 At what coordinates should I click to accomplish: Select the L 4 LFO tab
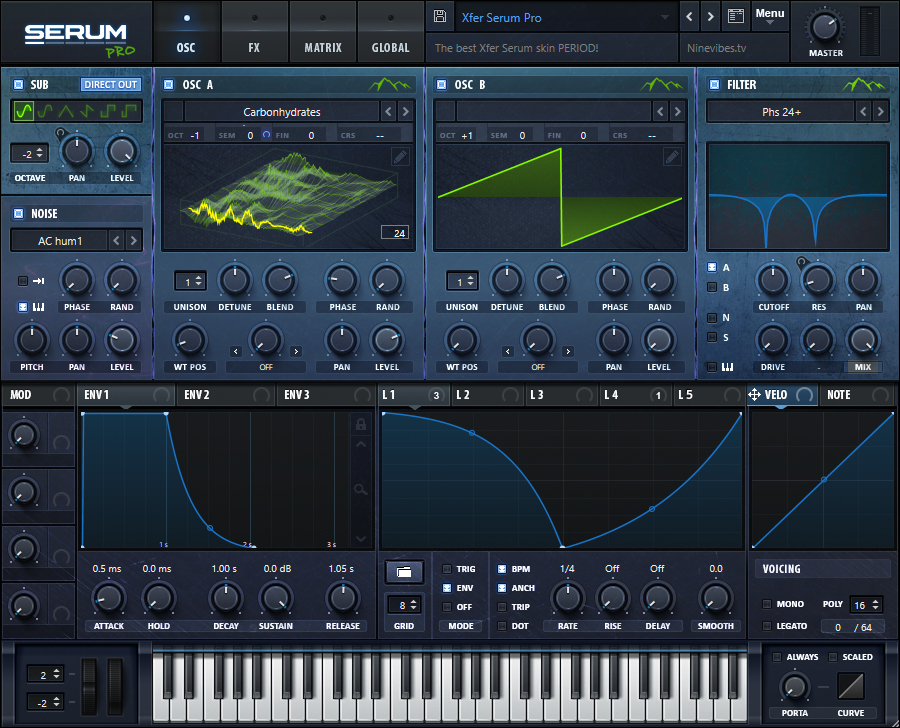(x=635, y=395)
